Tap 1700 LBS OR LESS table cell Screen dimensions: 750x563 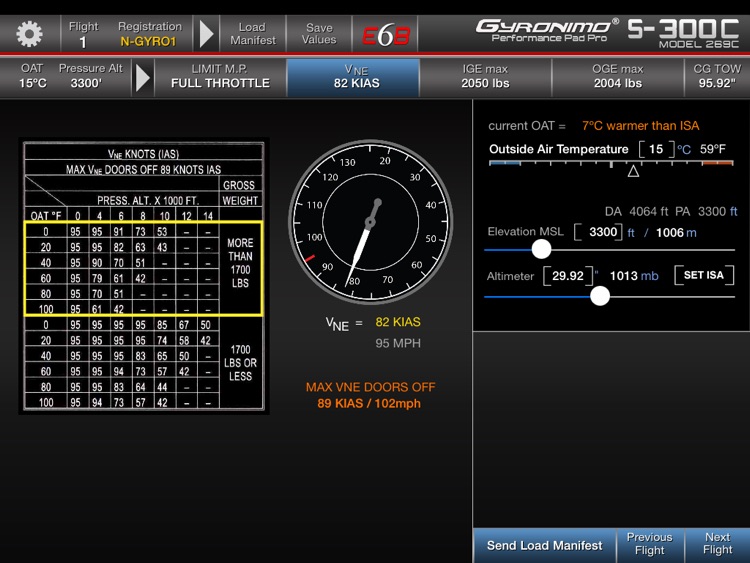click(240, 363)
